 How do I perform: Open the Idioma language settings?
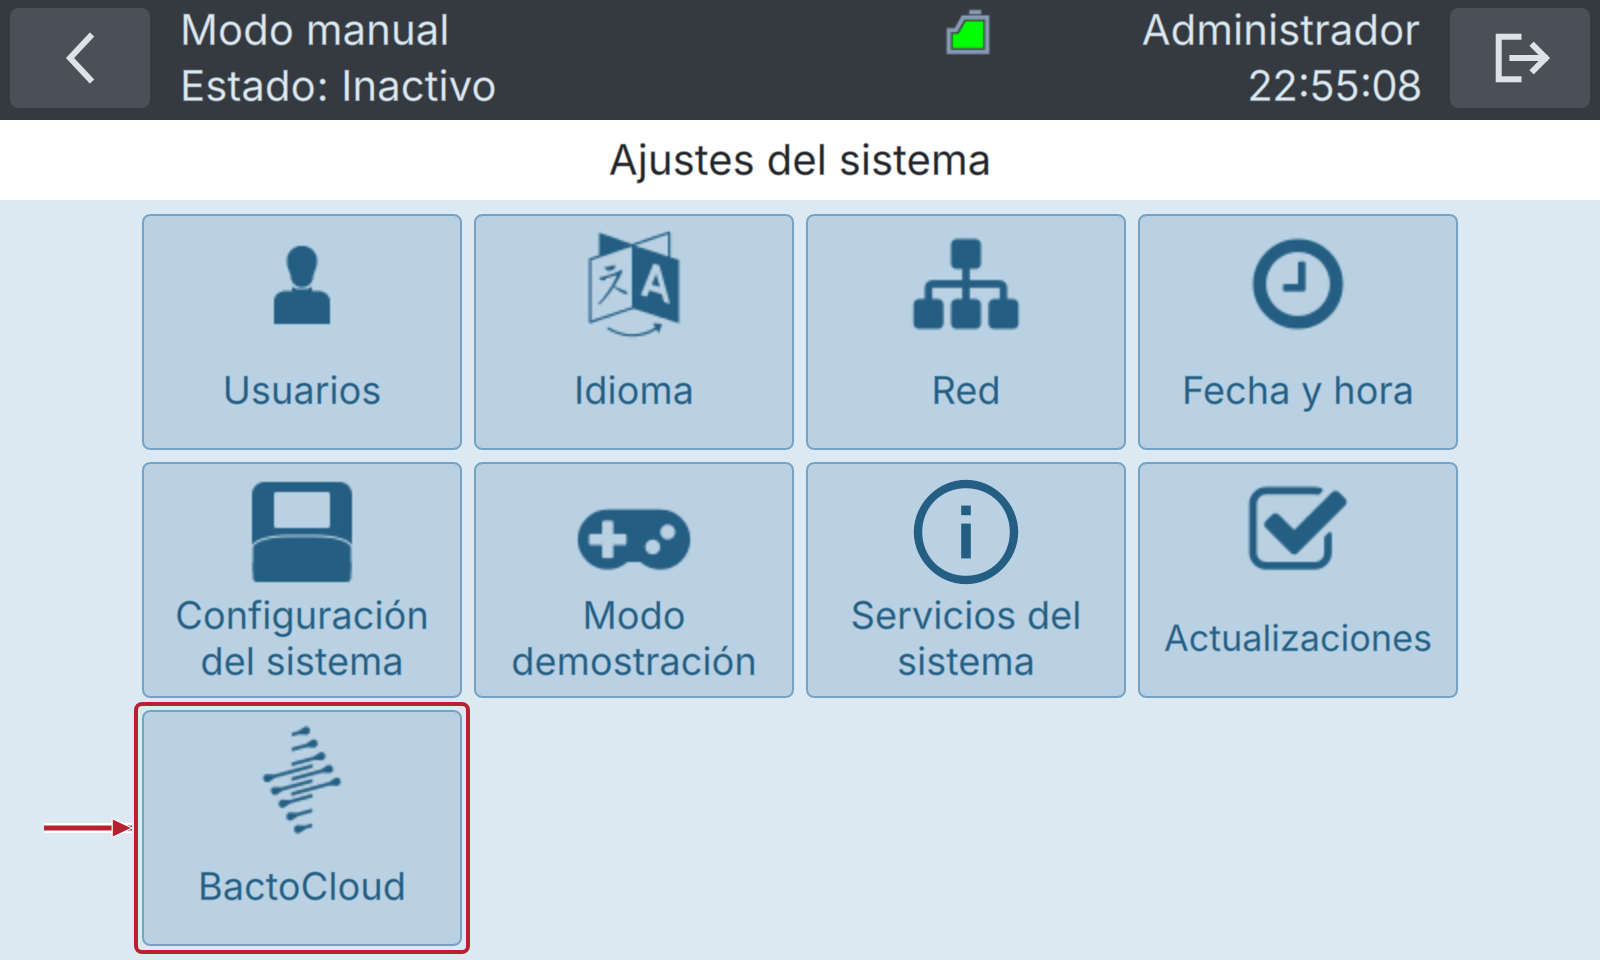(x=634, y=332)
